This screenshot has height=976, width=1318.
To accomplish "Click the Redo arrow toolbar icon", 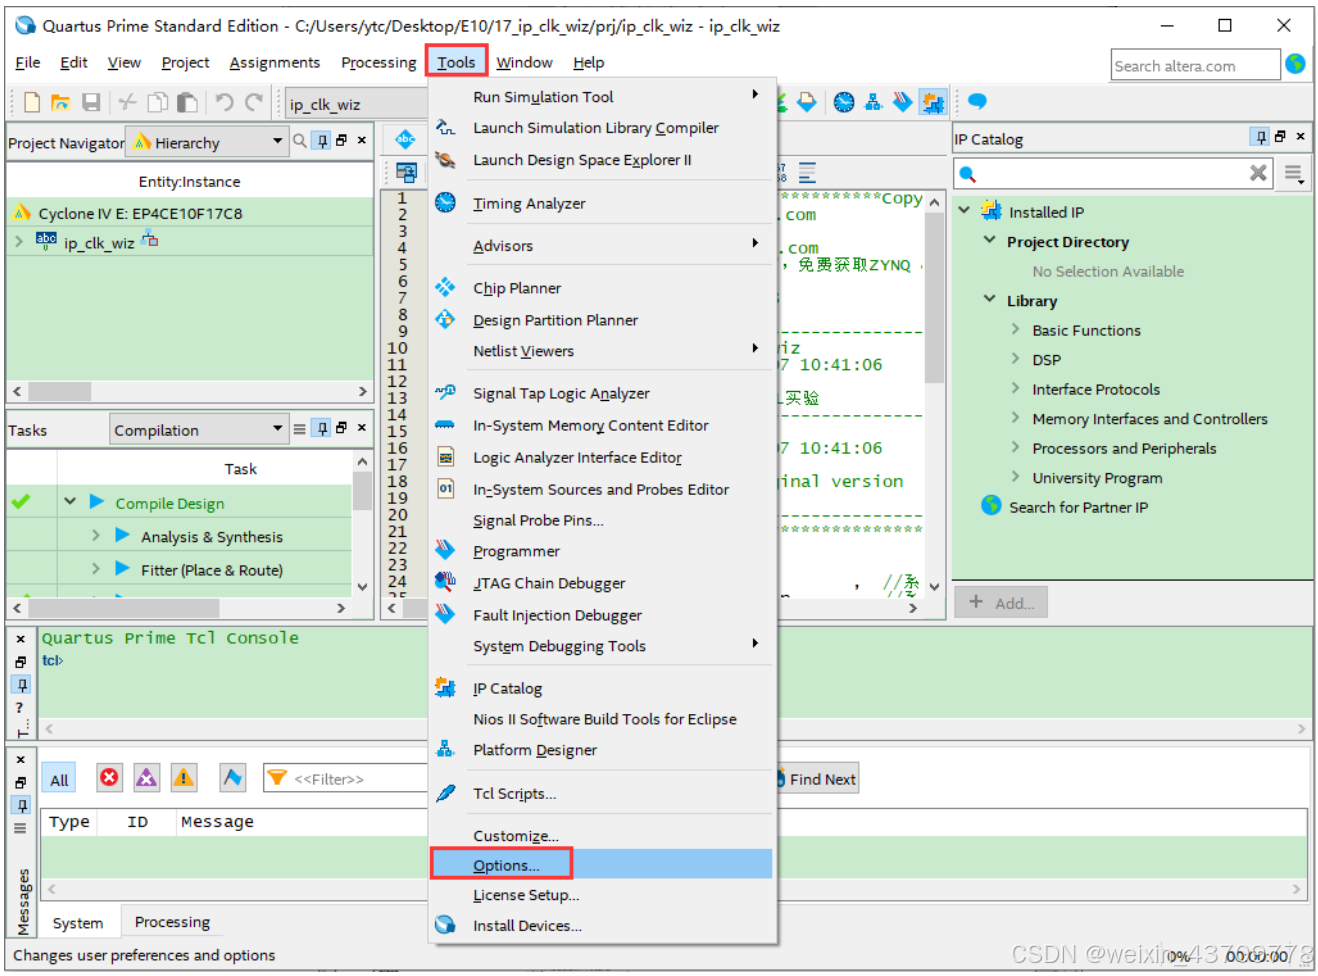I will pyautogui.click(x=254, y=102).
